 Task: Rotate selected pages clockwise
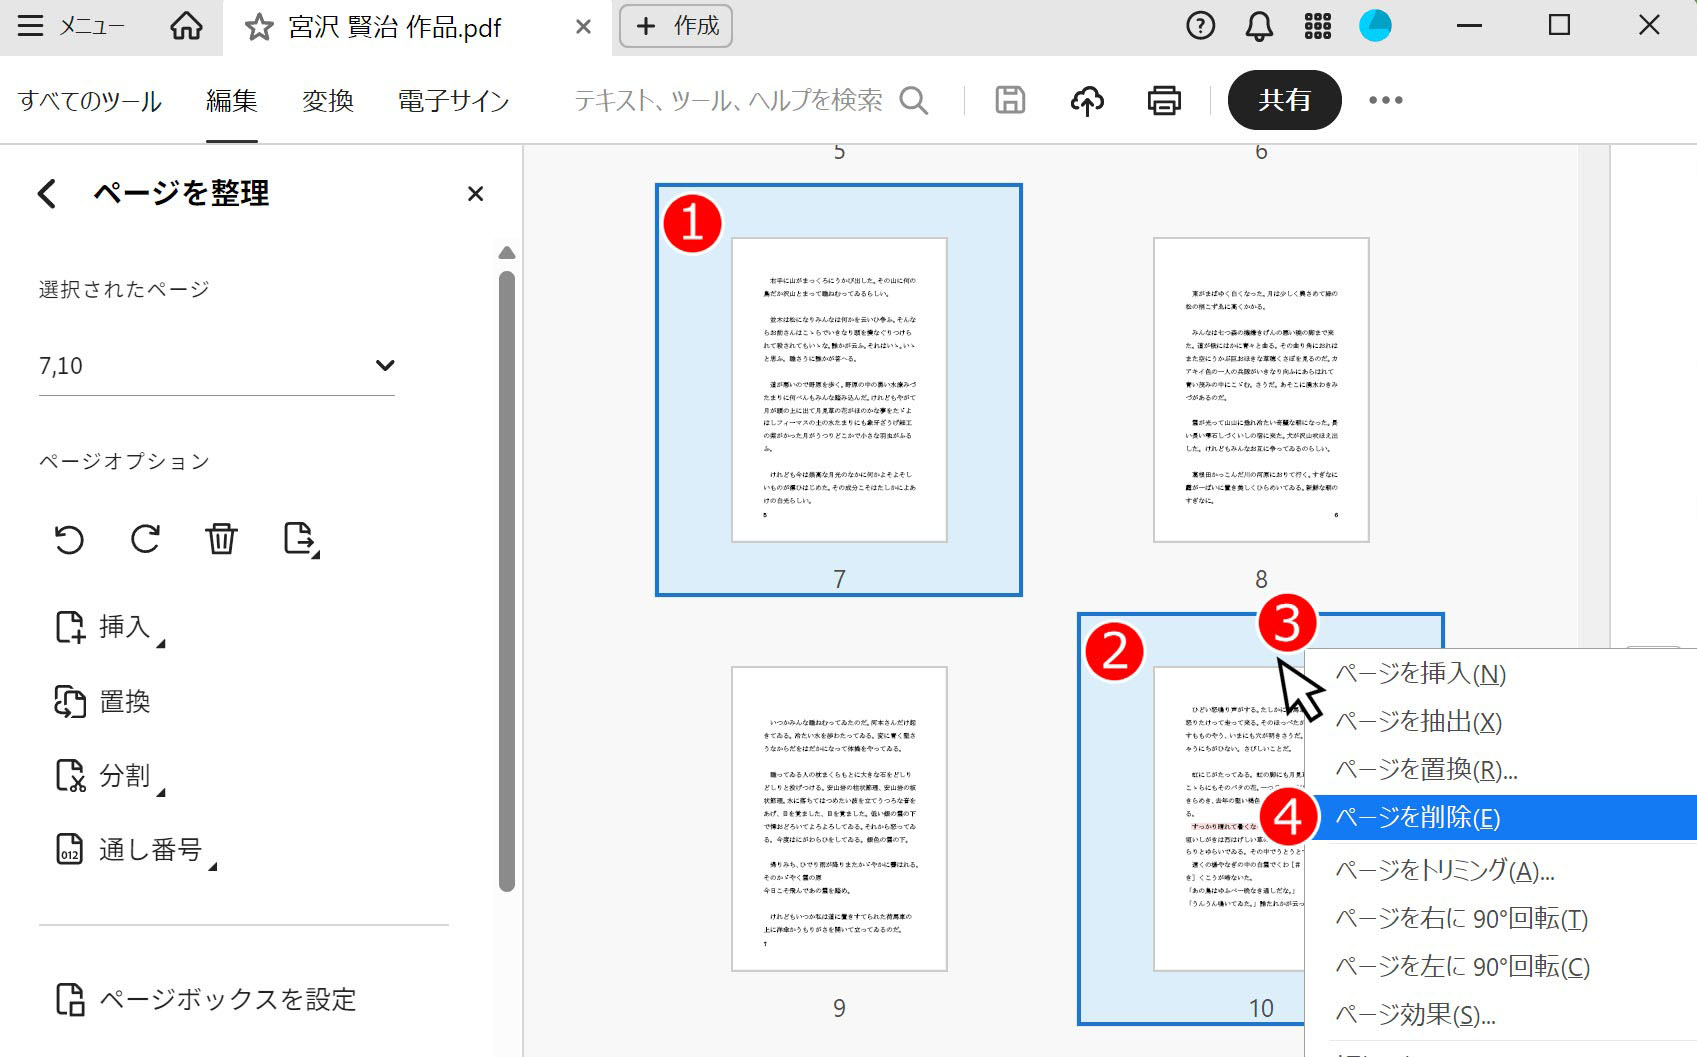coord(145,539)
